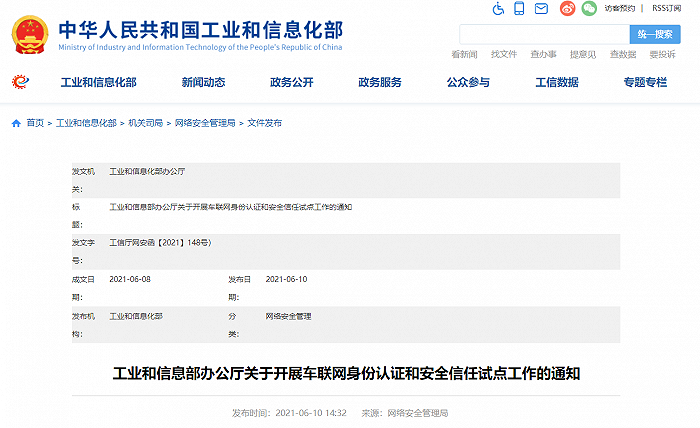Image resolution: width=700 pixels, height=428 pixels.
Task: Navigate to 网络安全管理局 in breadcrumb
Action: point(205,123)
